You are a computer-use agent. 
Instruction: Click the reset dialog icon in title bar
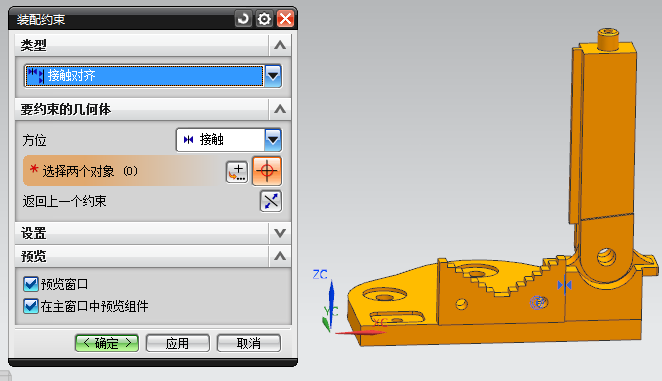tap(243, 19)
